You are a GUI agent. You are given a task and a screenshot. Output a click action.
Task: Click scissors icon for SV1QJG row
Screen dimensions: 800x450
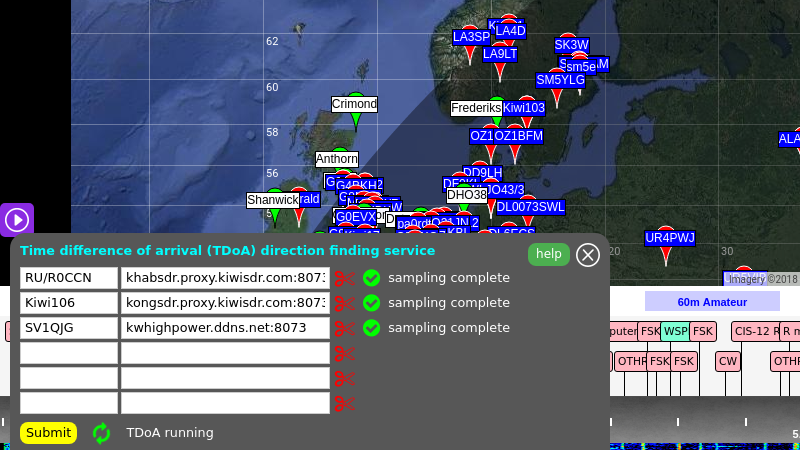(x=345, y=328)
